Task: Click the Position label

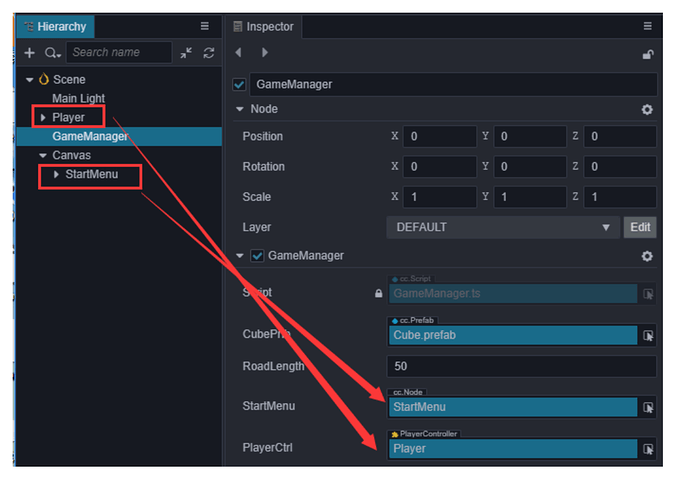Action: tap(263, 136)
